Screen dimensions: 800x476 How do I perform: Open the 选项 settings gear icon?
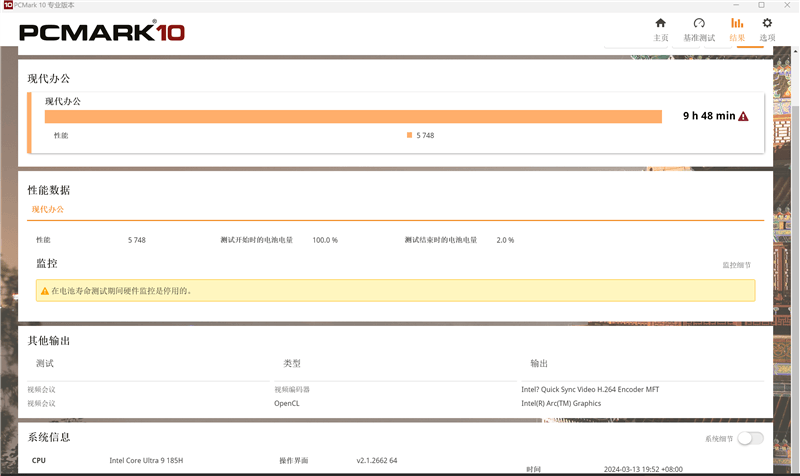pyautogui.click(x=767, y=23)
